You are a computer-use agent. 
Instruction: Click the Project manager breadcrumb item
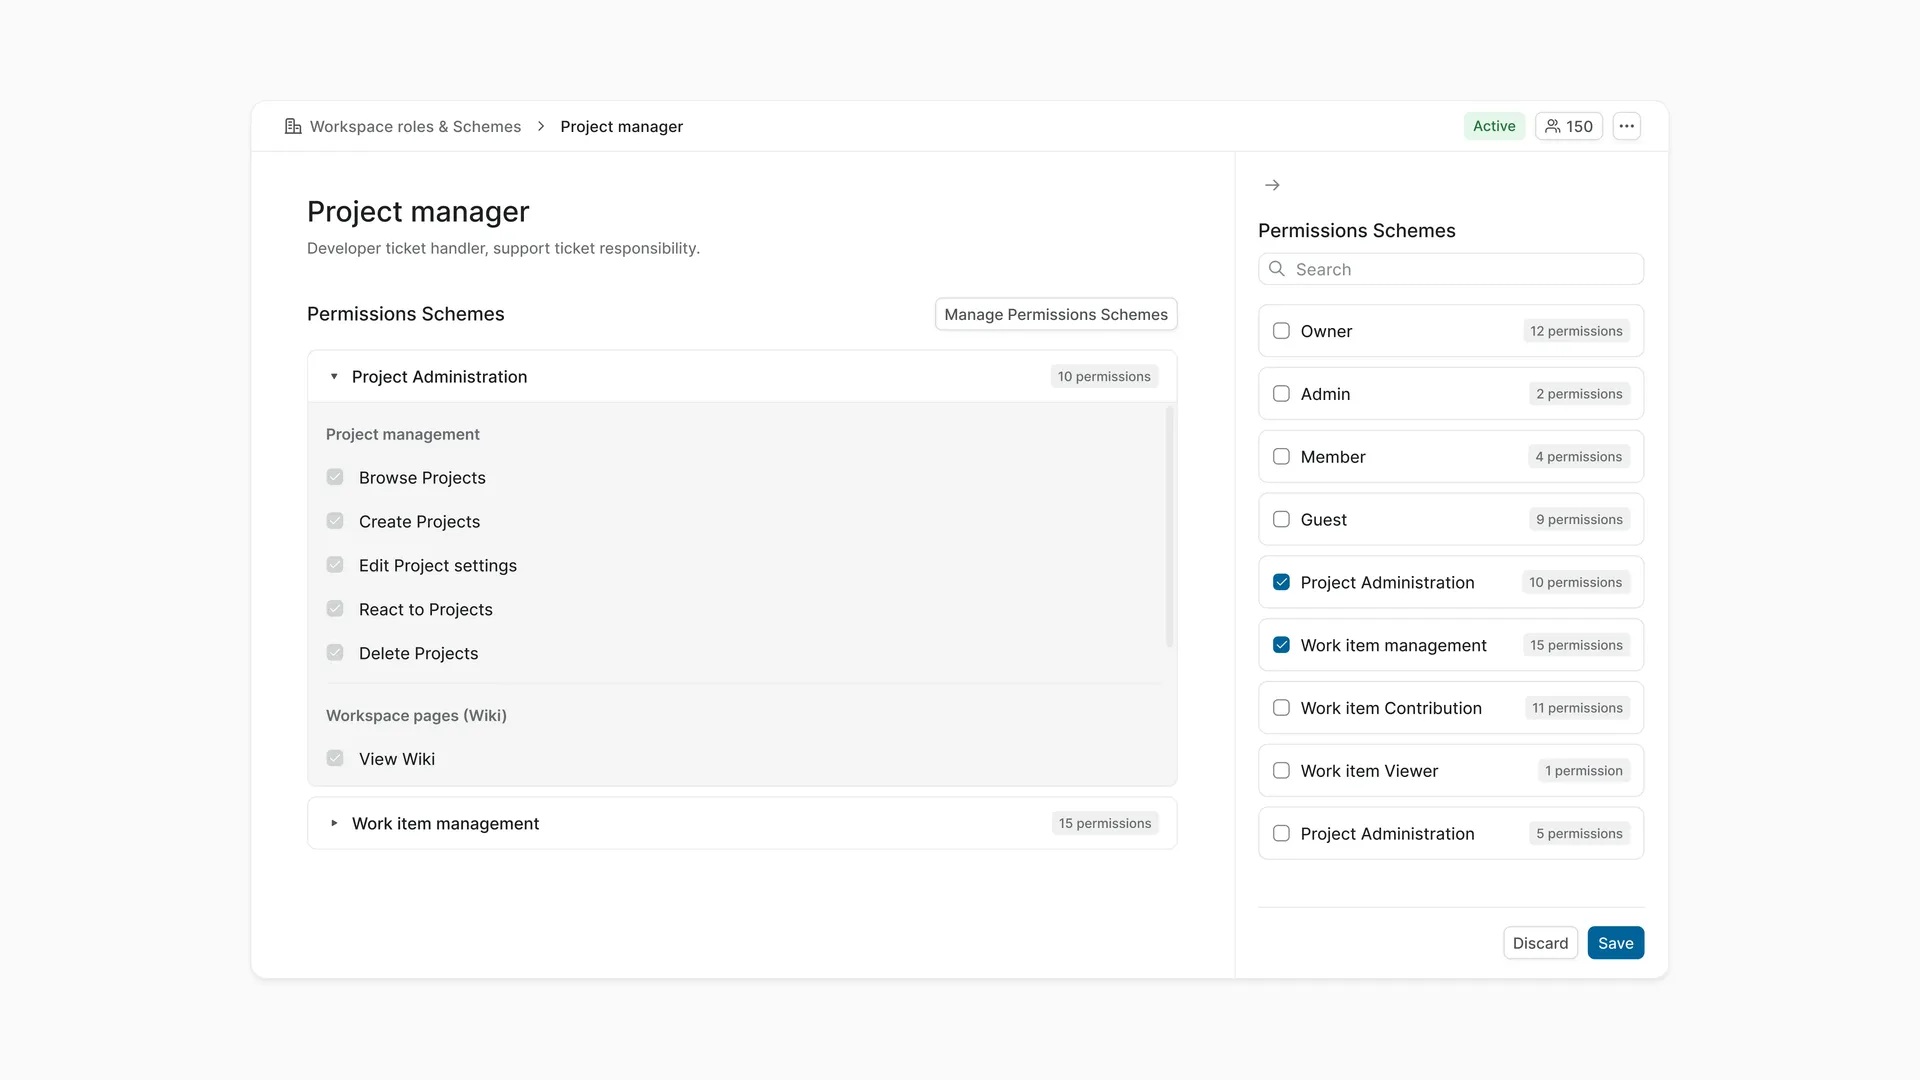pyautogui.click(x=621, y=126)
